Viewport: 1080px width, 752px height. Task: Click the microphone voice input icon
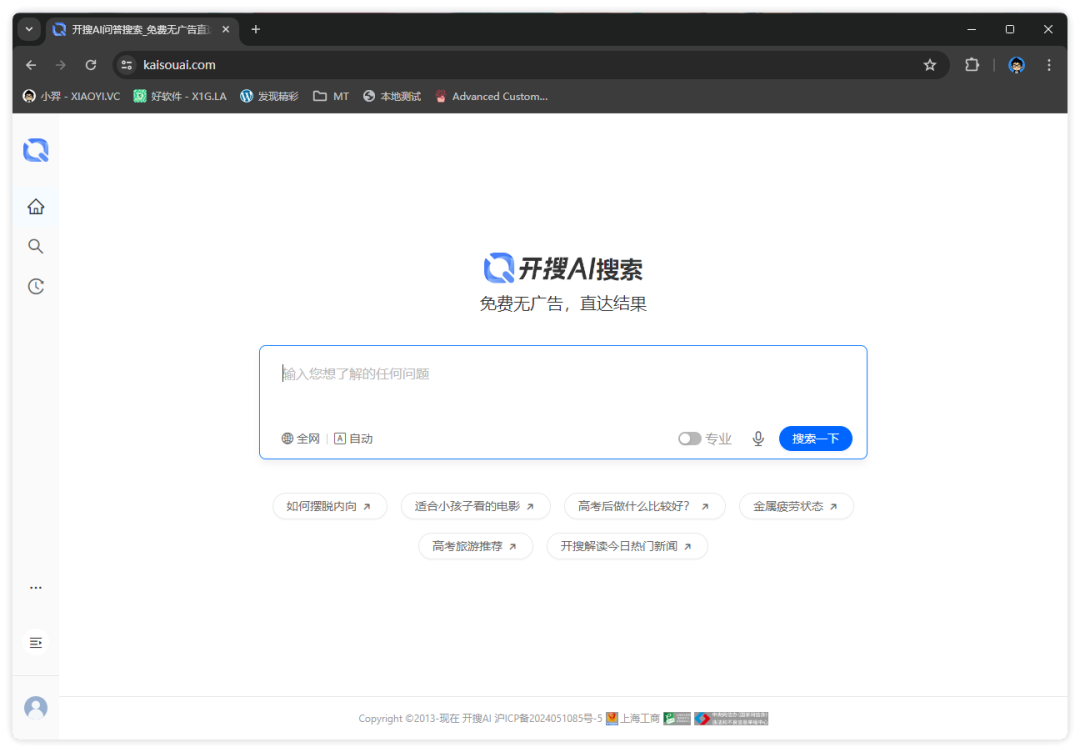pos(758,439)
